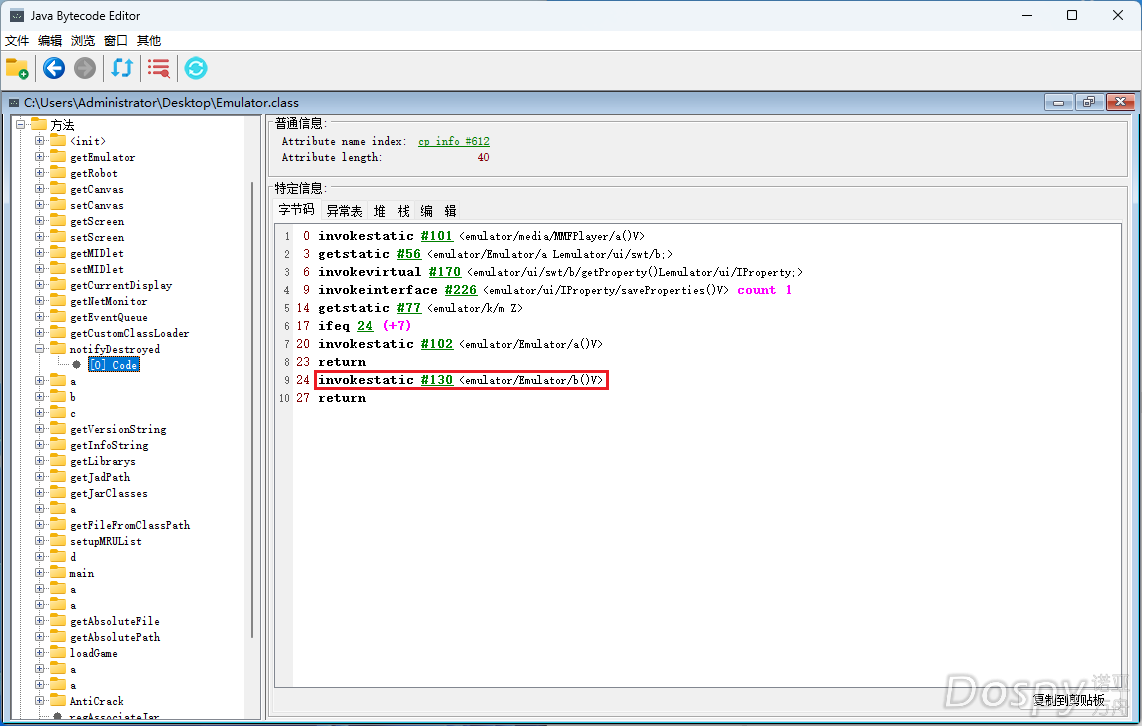Open the 窗口 menu
Viewport: 1142px width, 726px height.
(116, 41)
